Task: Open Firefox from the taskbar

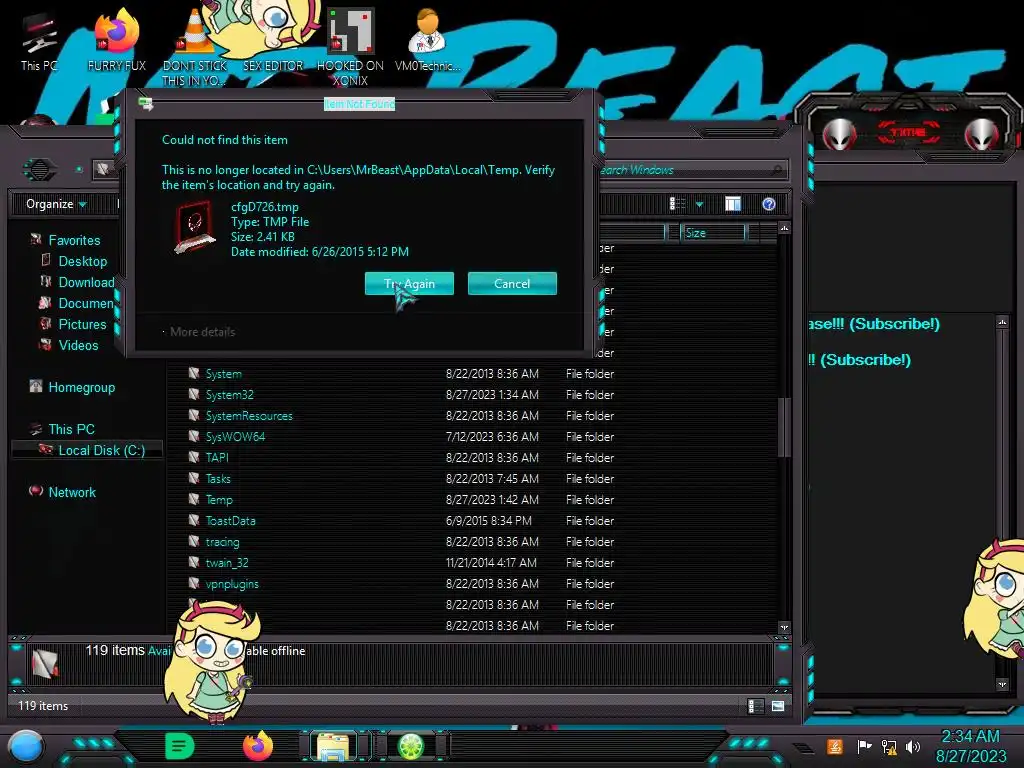Action: 258,745
